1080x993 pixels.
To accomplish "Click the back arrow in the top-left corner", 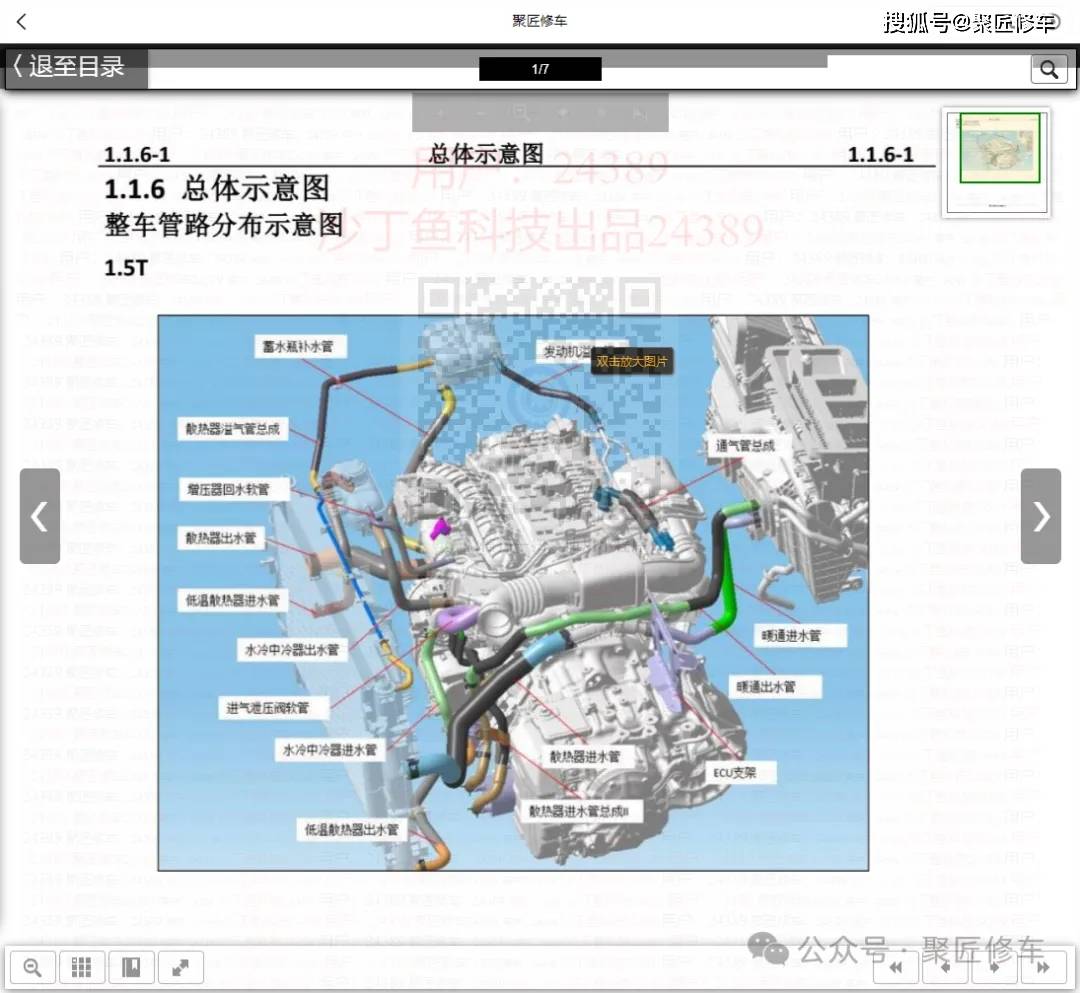I will (22, 21).
